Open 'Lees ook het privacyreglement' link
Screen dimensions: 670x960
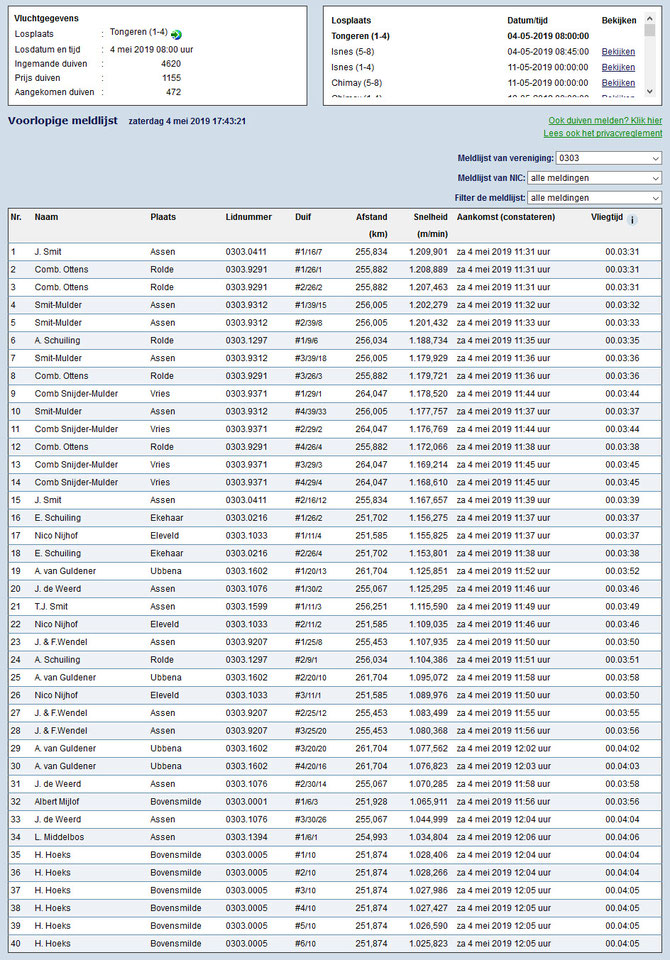click(x=603, y=133)
